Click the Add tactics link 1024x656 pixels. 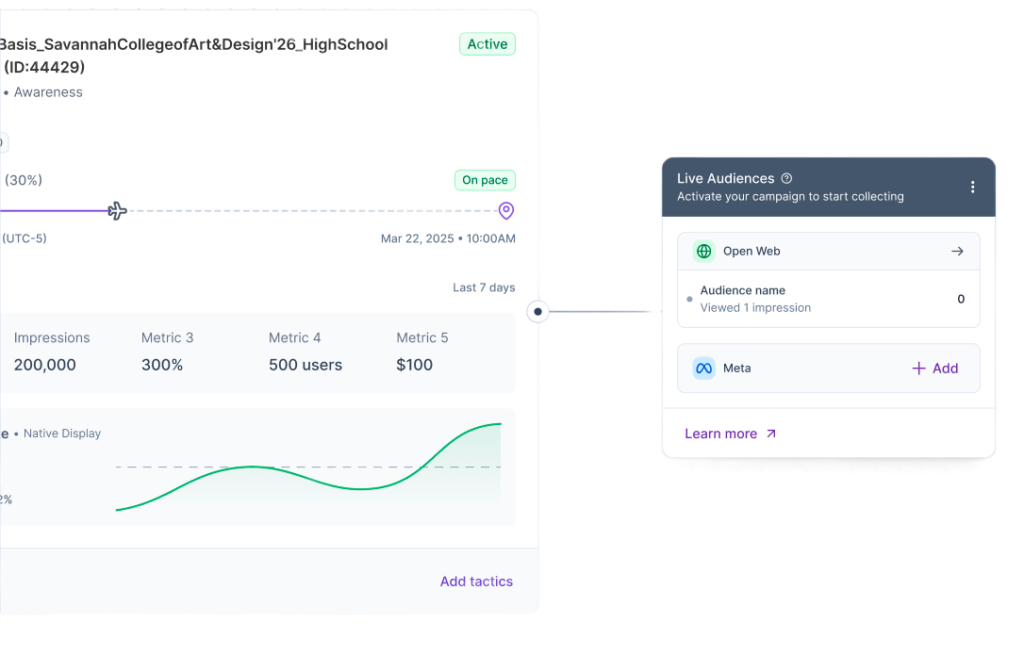point(476,582)
